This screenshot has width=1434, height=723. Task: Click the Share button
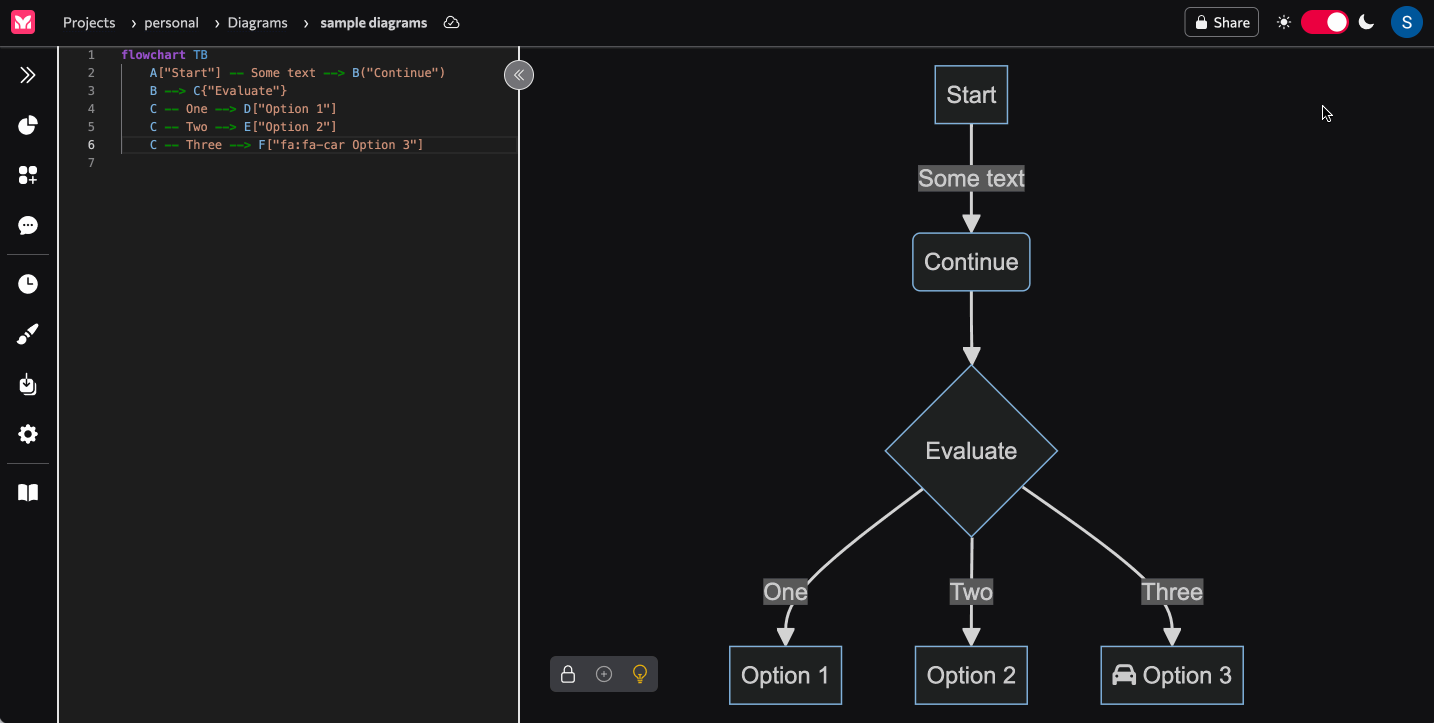click(x=1221, y=21)
